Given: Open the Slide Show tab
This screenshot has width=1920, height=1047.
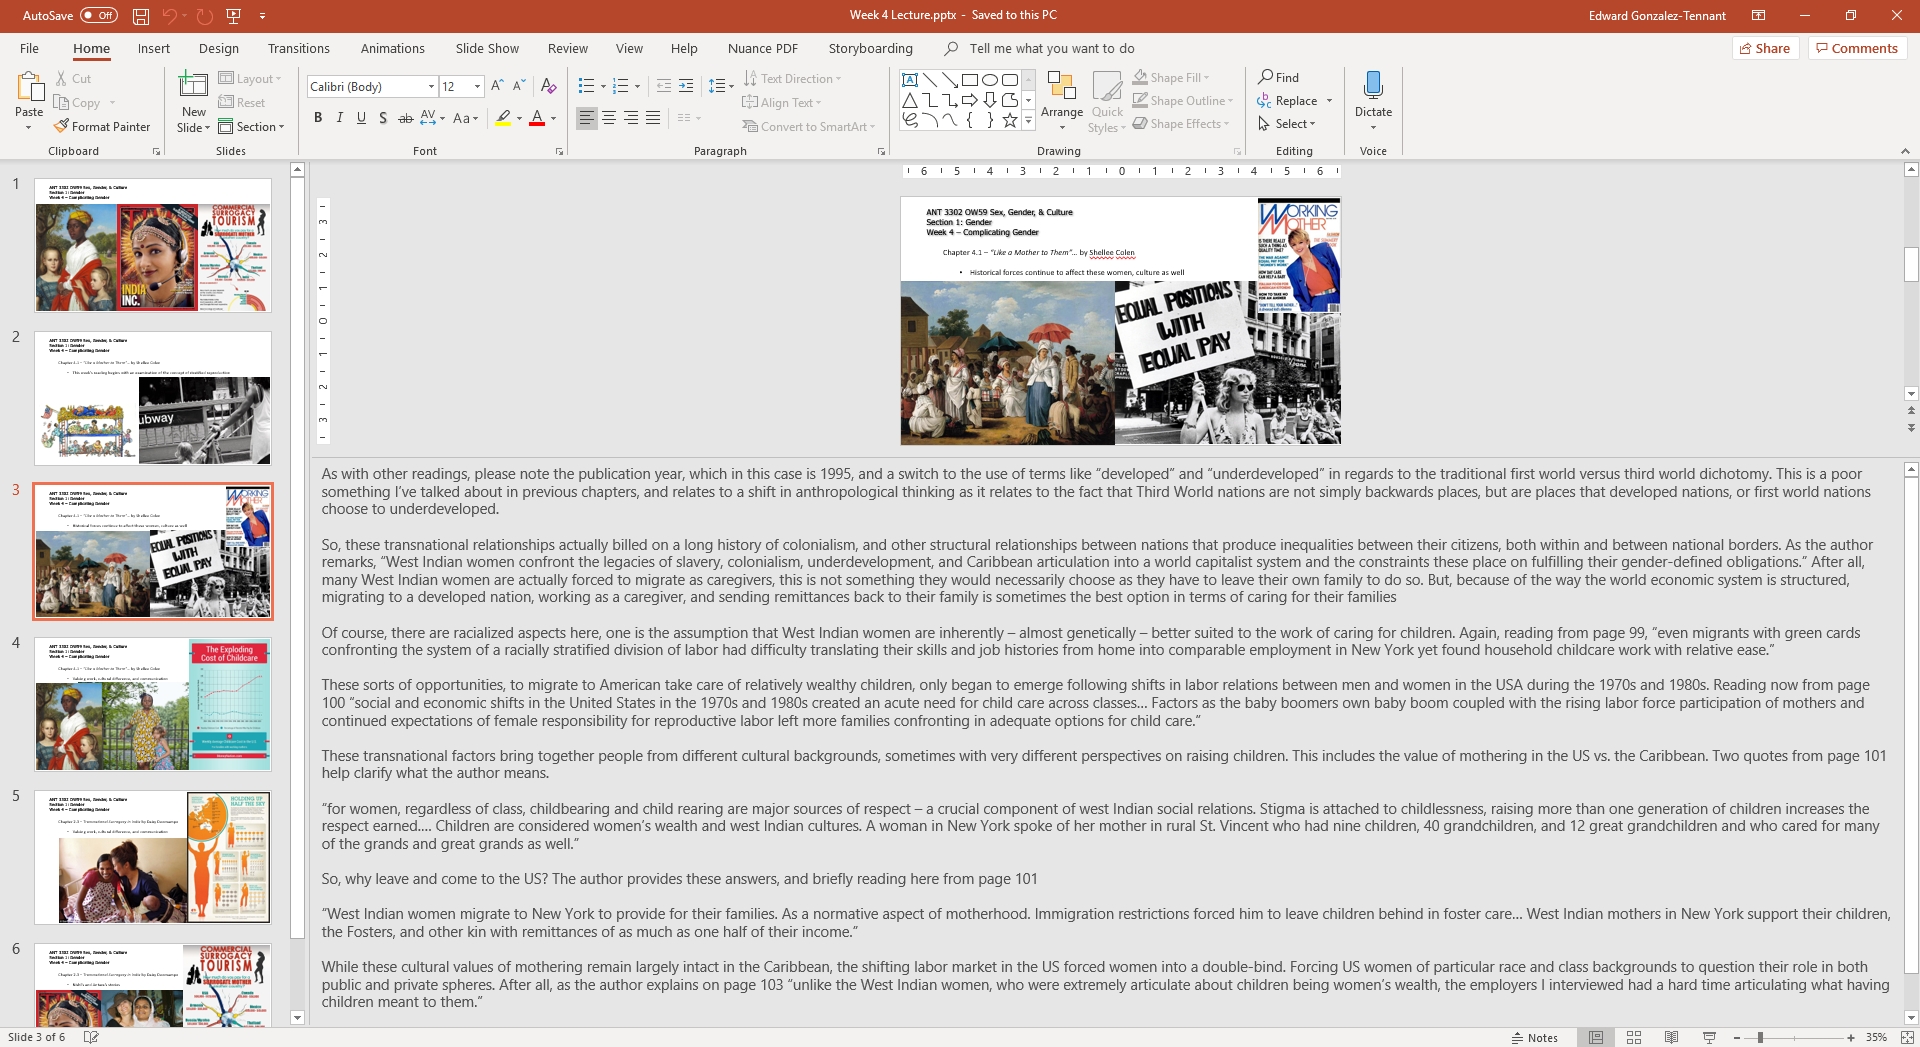Looking at the screenshot, I should pyautogui.click(x=487, y=48).
